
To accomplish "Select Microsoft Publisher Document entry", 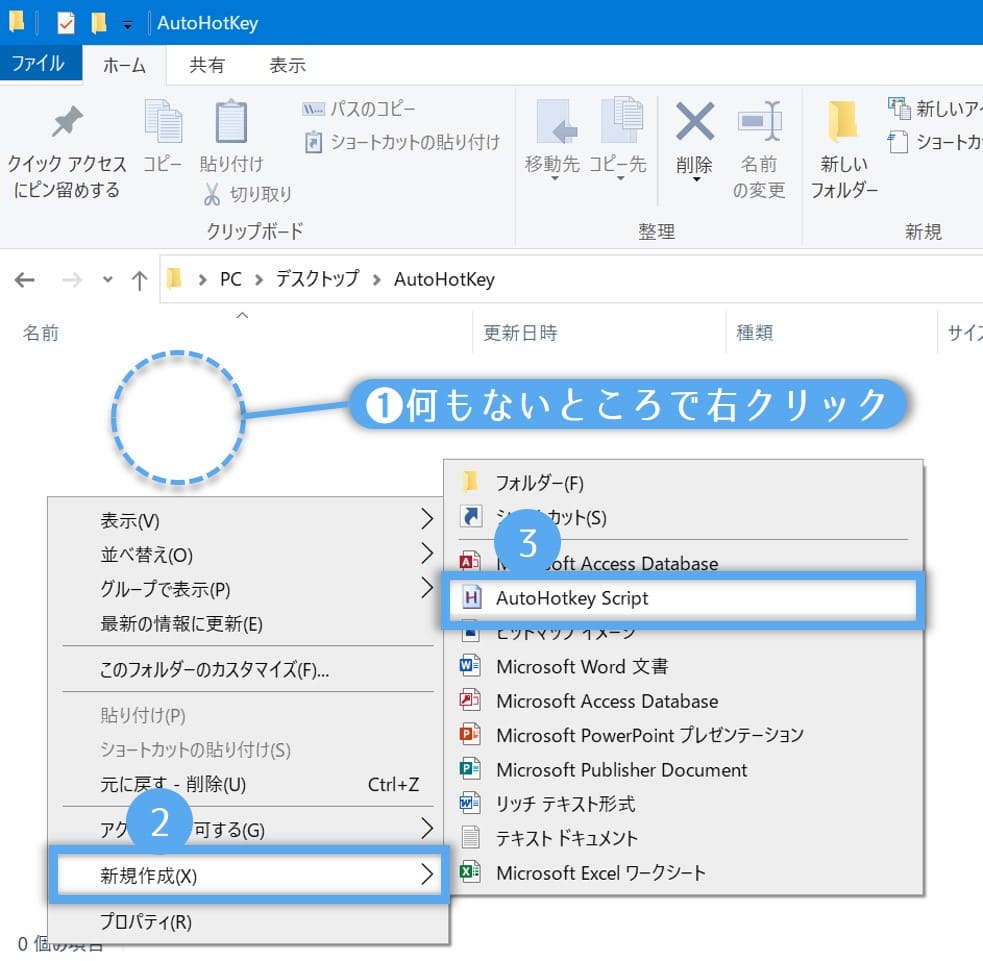I will tap(683, 769).
